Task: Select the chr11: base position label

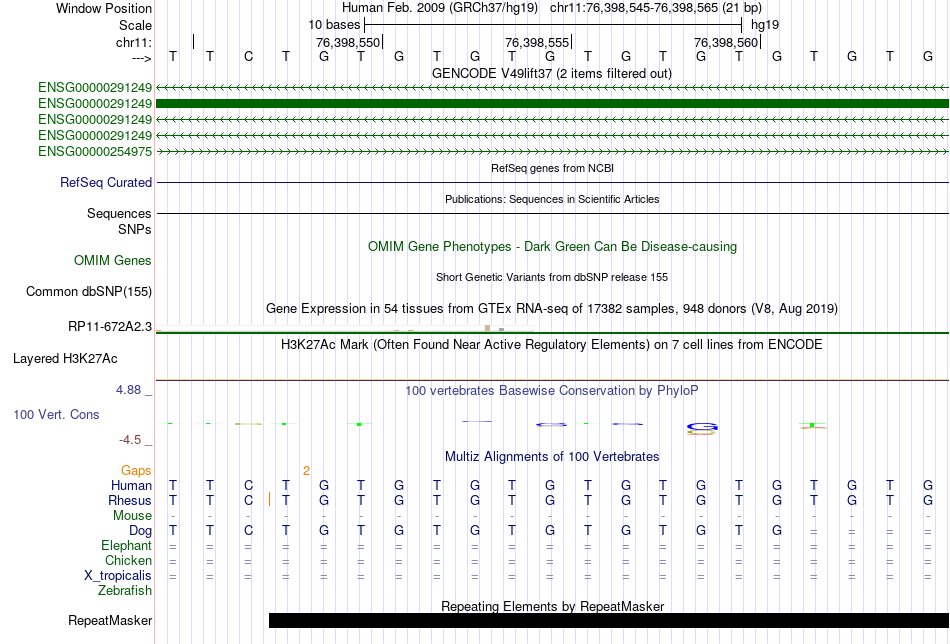Action: pos(134,42)
